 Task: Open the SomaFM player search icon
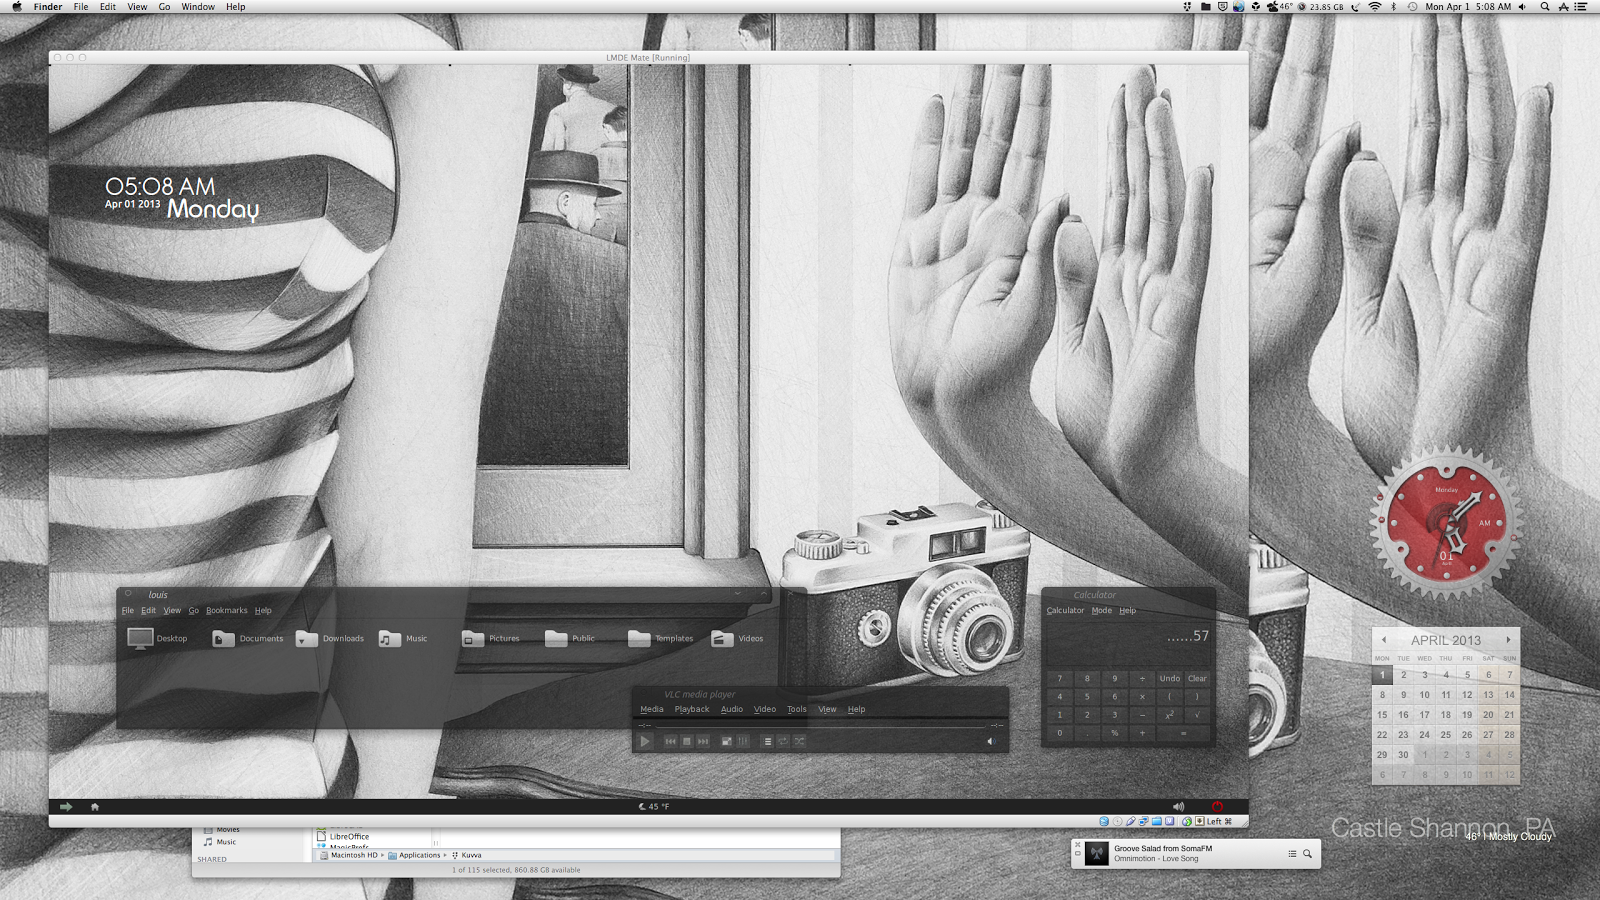1307,853
